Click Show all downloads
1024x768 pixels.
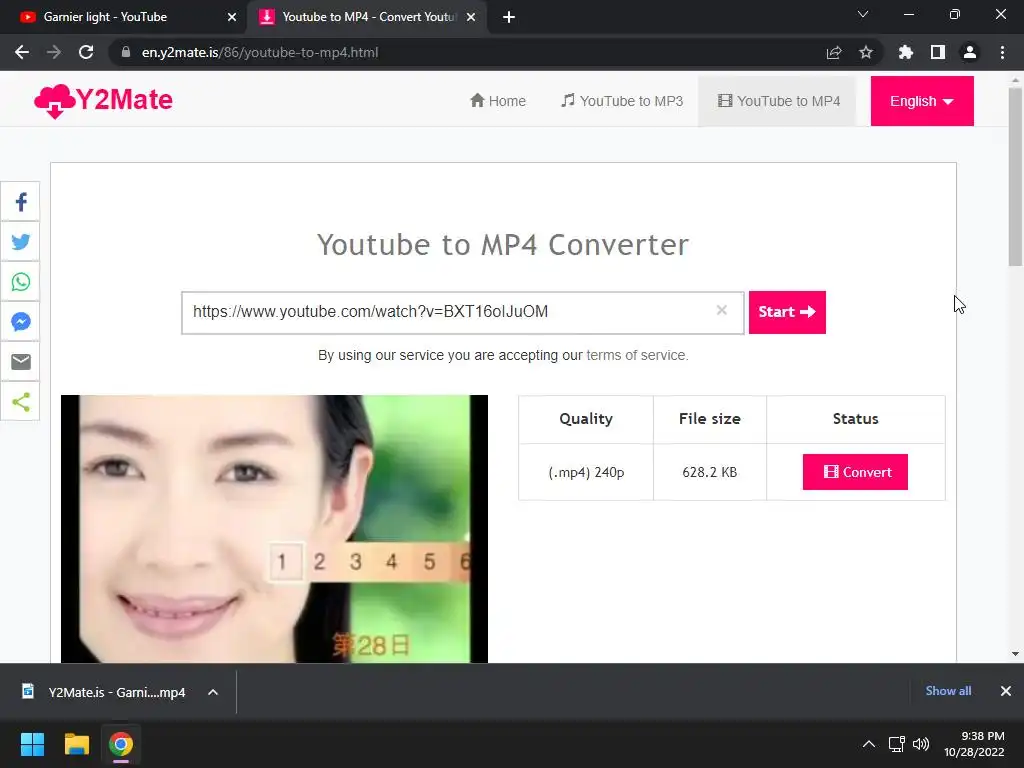point(948,691)
